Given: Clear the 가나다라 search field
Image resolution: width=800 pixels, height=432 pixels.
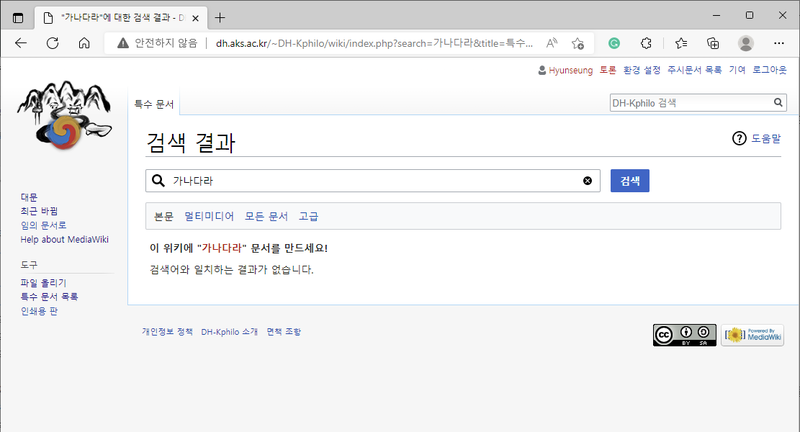Looking at the screenshot, I should coord(587,181).
